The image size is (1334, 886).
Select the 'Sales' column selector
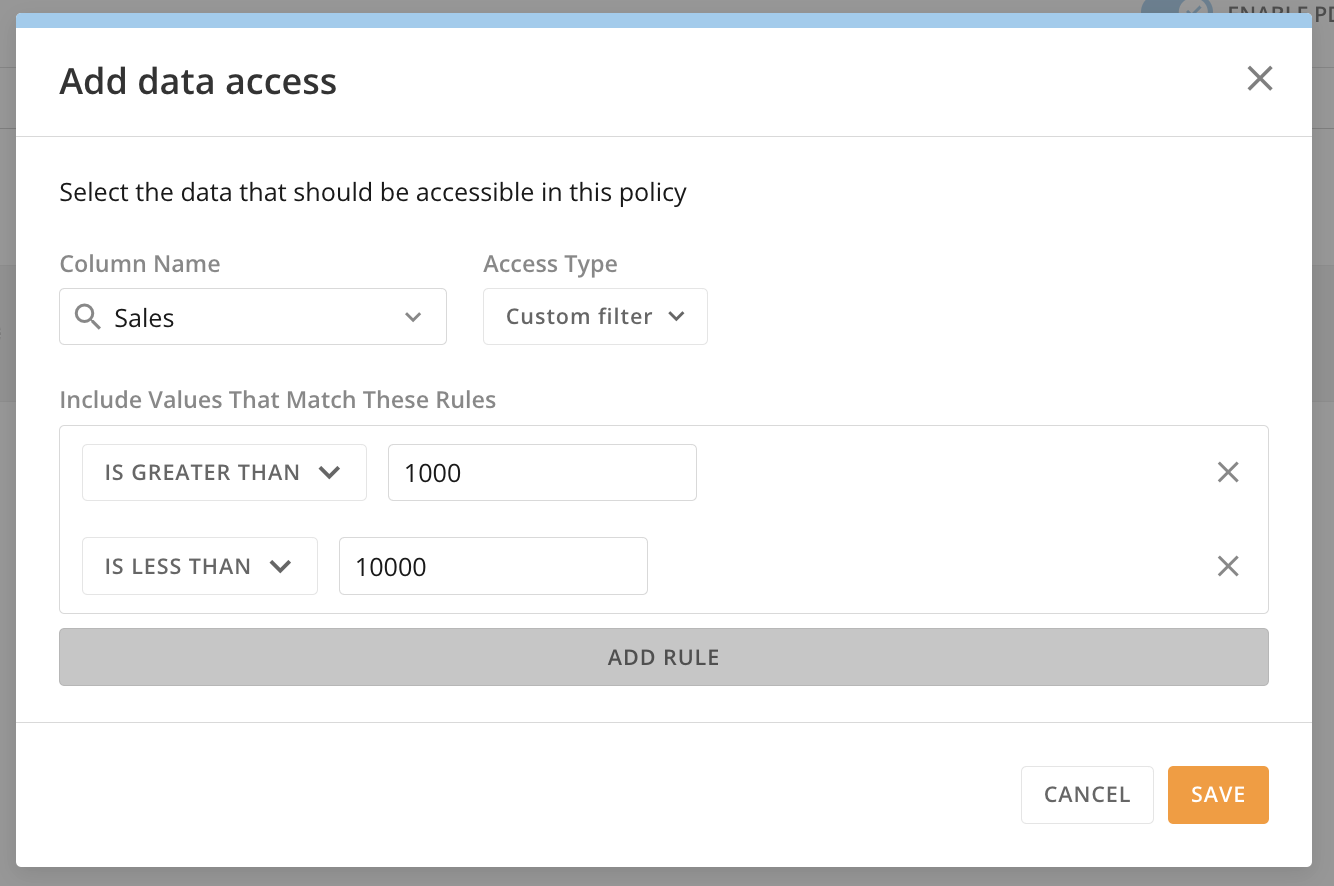tap(252, 316)
